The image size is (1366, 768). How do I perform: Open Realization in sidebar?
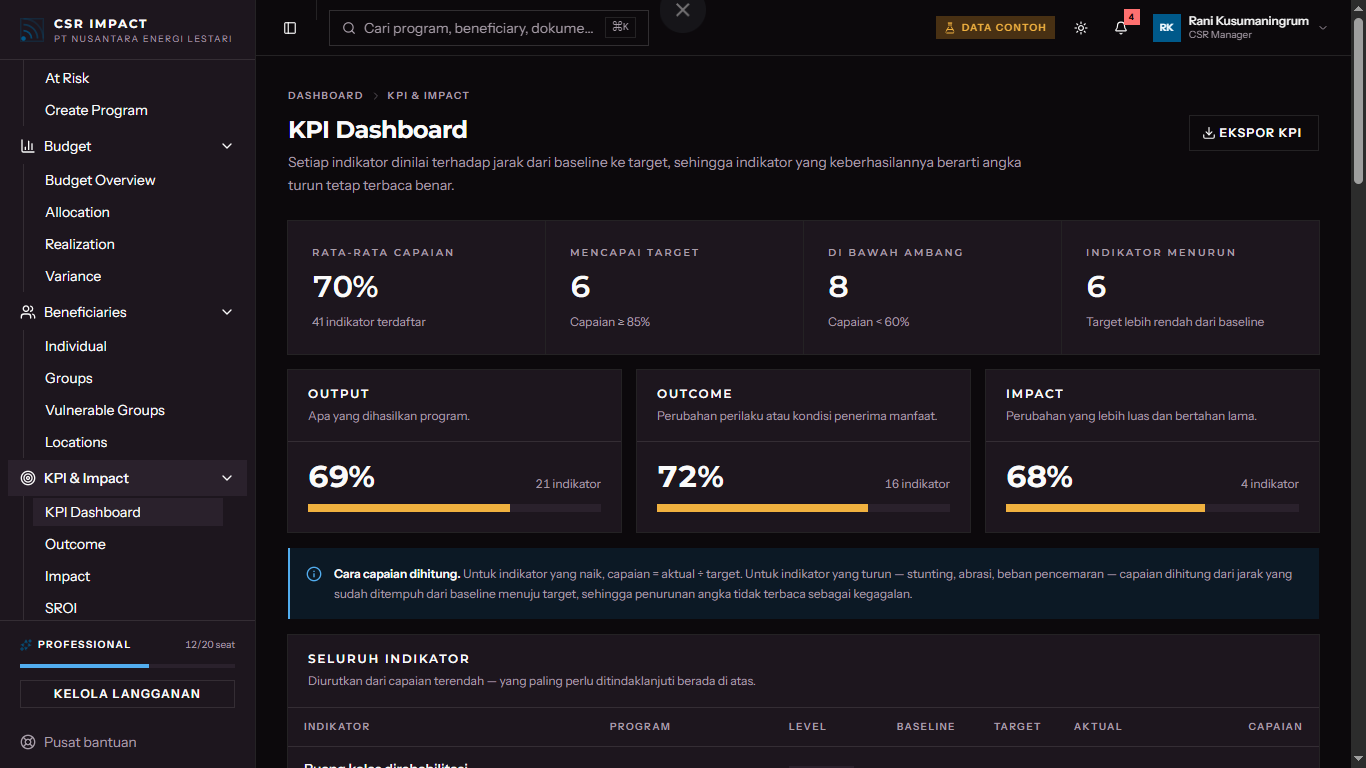[80, 244]
